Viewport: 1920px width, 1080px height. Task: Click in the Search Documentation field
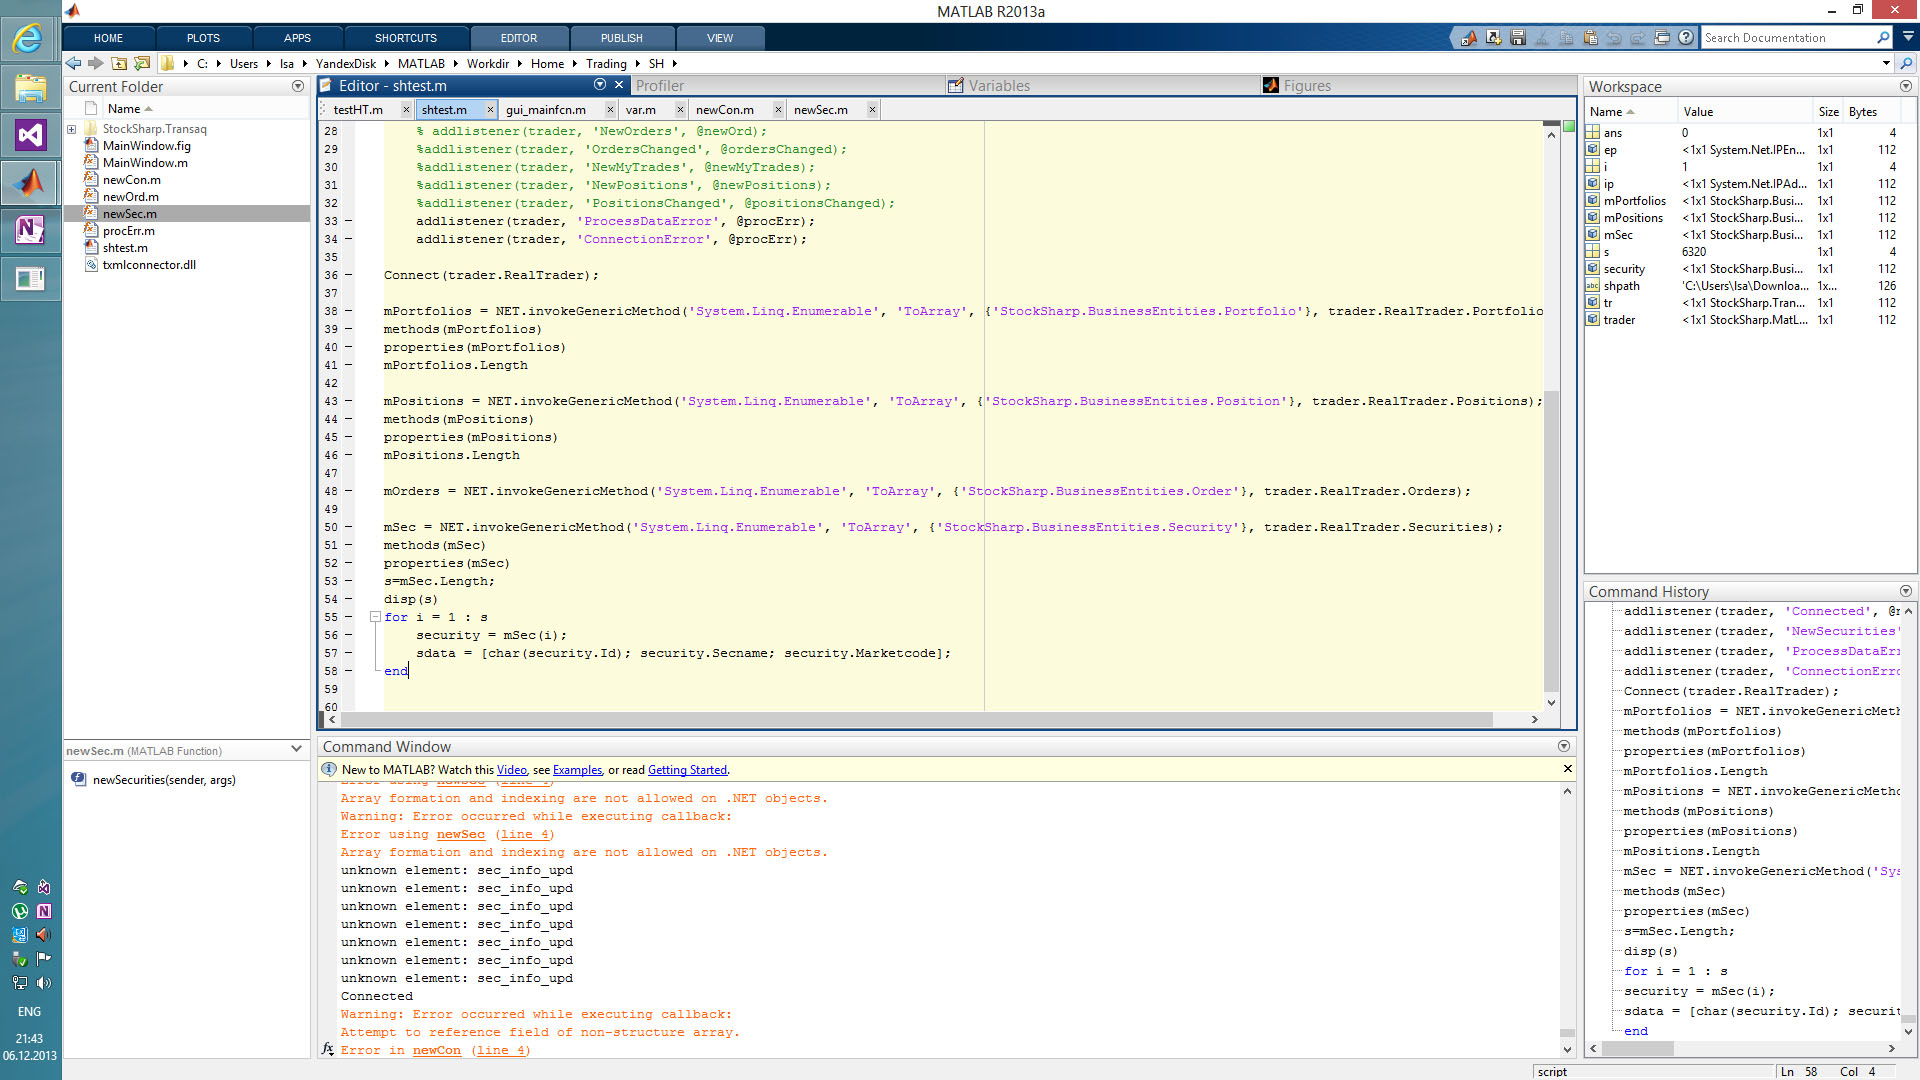click(1787, 38)
